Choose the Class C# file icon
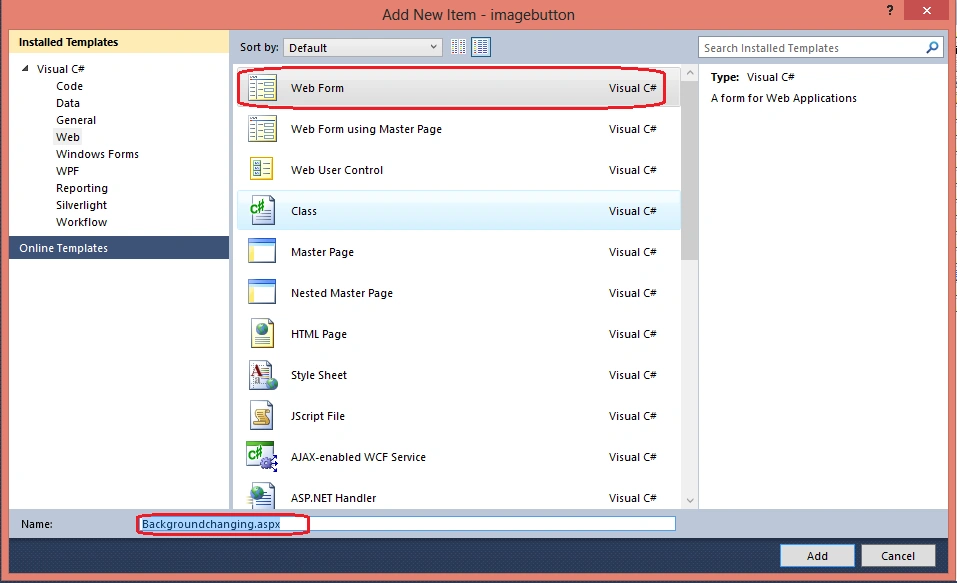 pos(262,211)
